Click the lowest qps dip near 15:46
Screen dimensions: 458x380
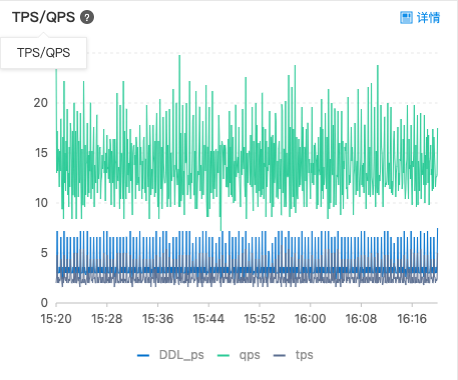coord(221,229)
